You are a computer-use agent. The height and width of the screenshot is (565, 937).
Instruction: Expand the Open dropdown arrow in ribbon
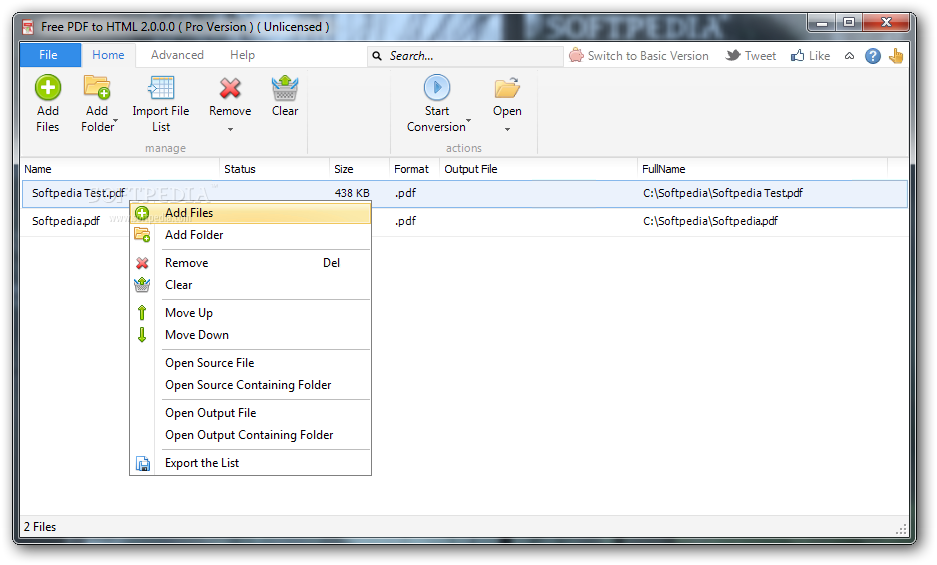pos(507,129)
